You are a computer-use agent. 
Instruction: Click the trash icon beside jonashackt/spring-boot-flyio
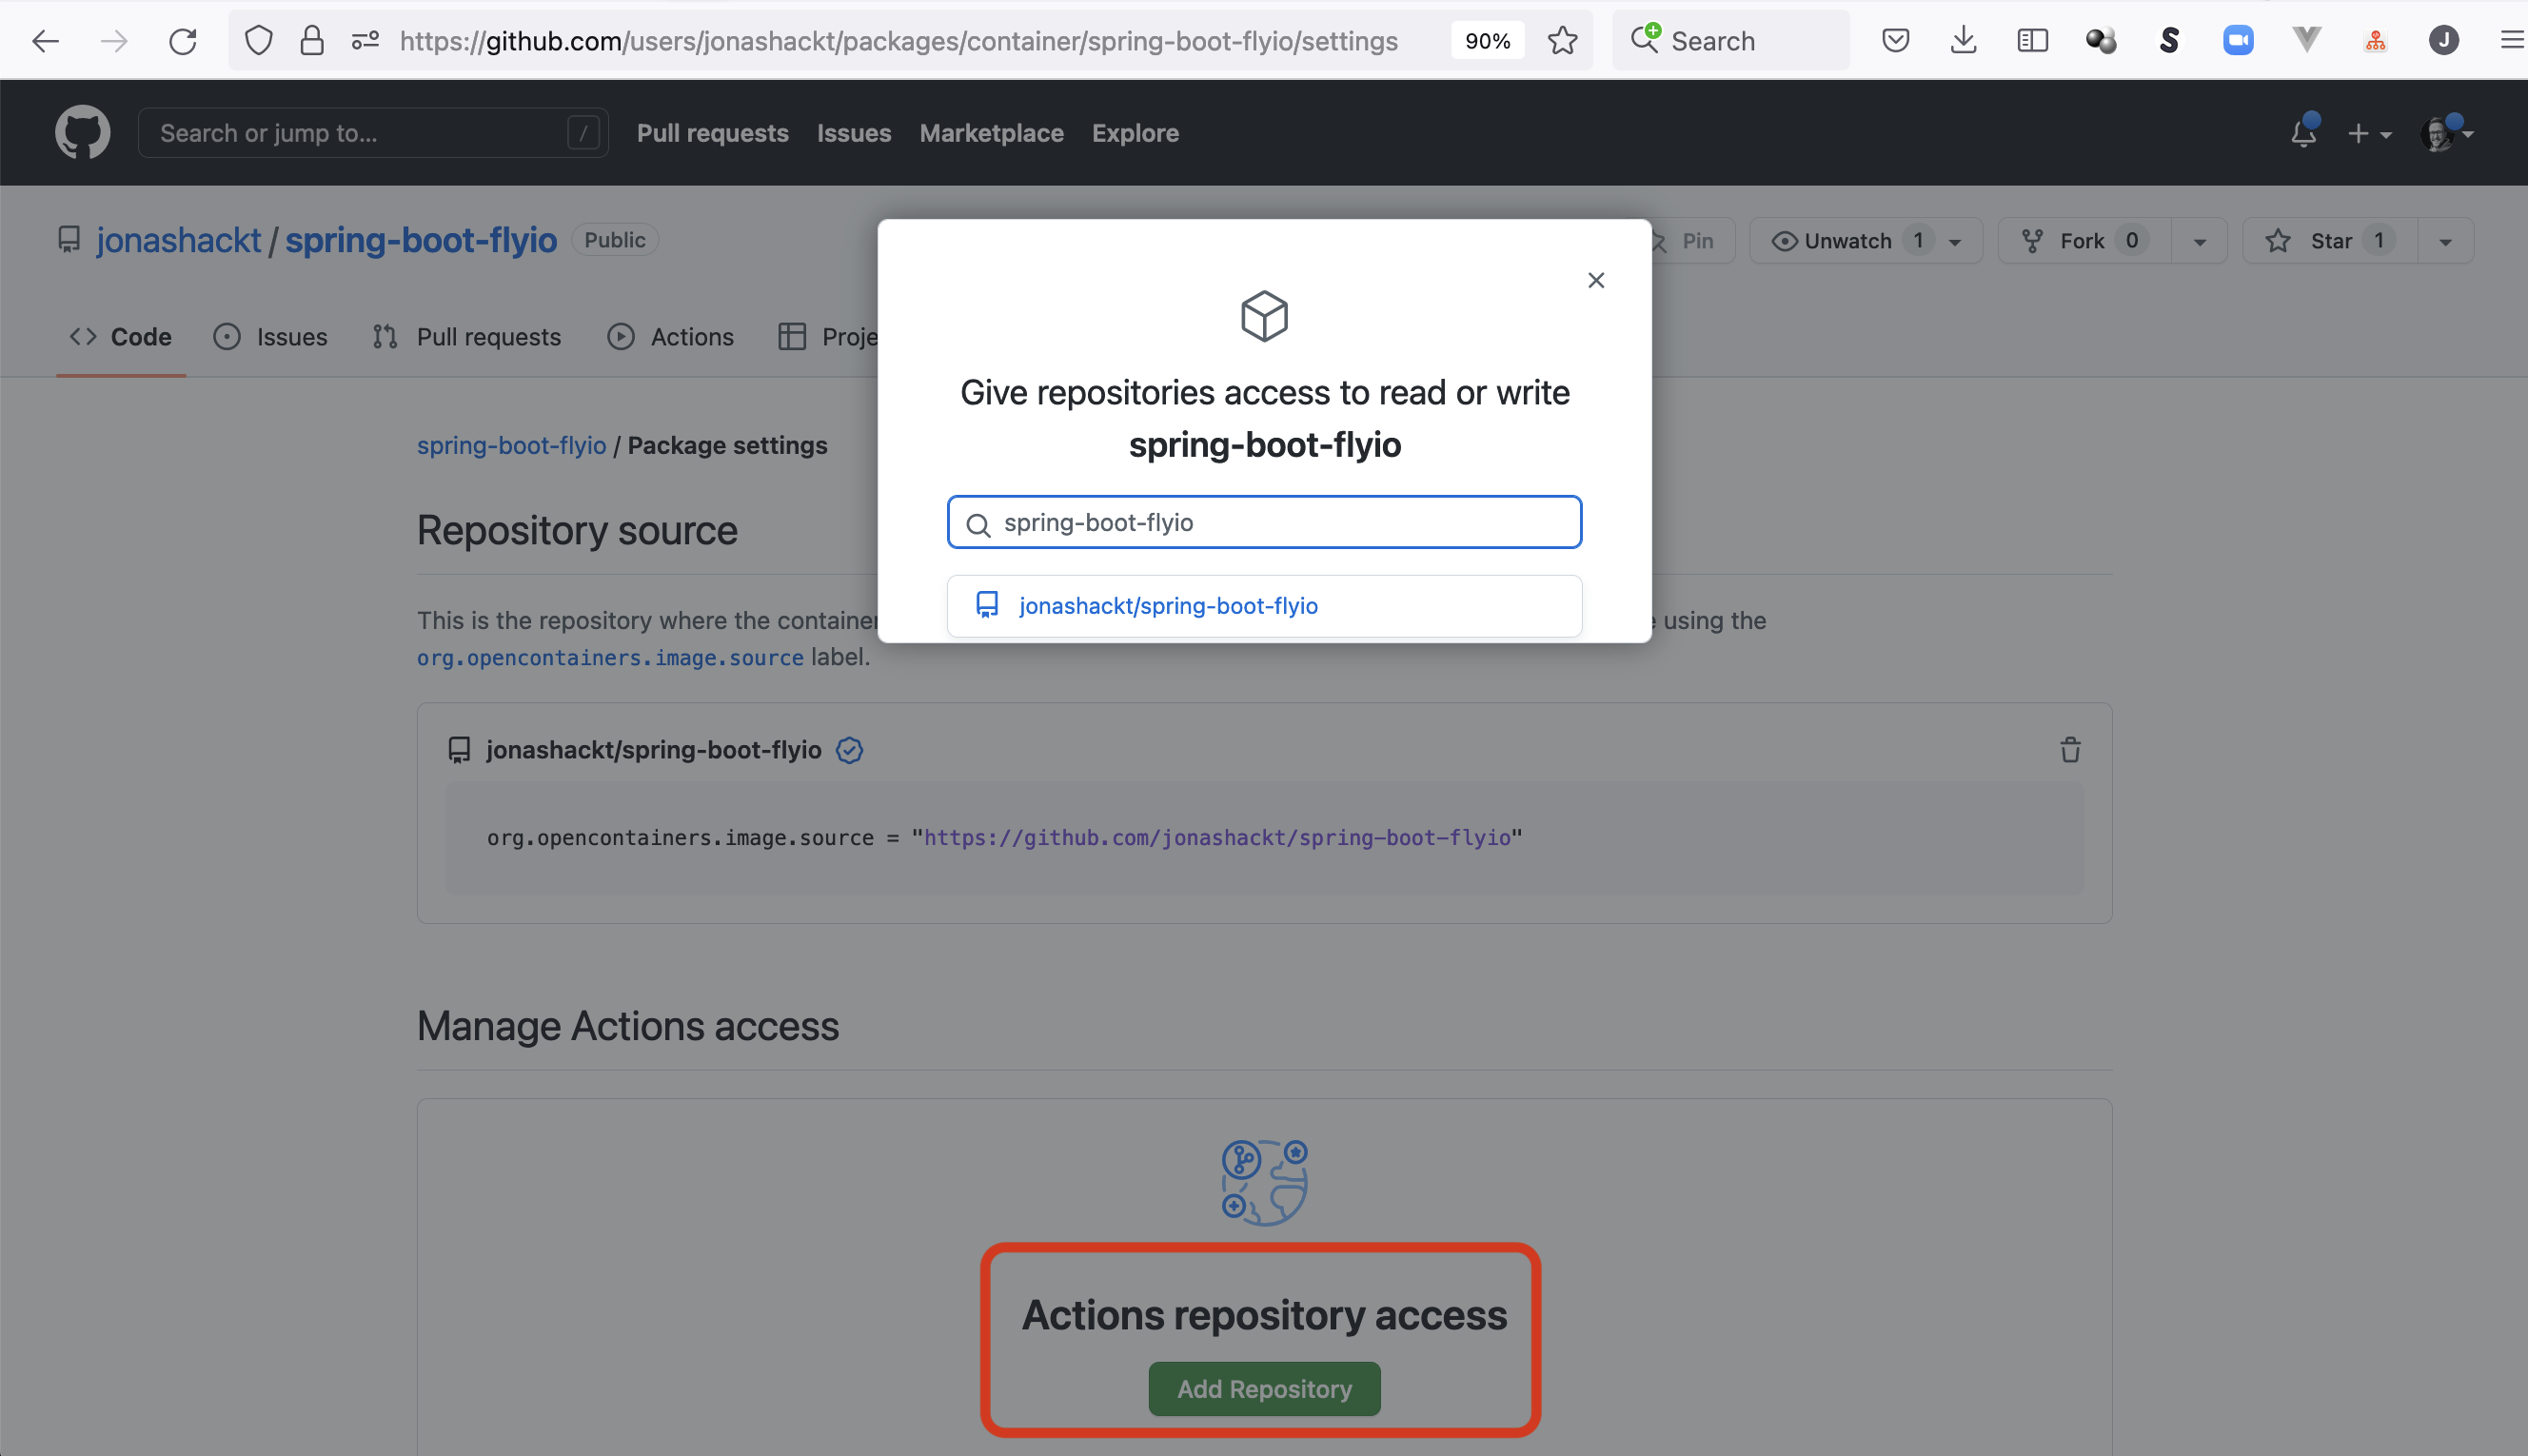(2069, 750)
